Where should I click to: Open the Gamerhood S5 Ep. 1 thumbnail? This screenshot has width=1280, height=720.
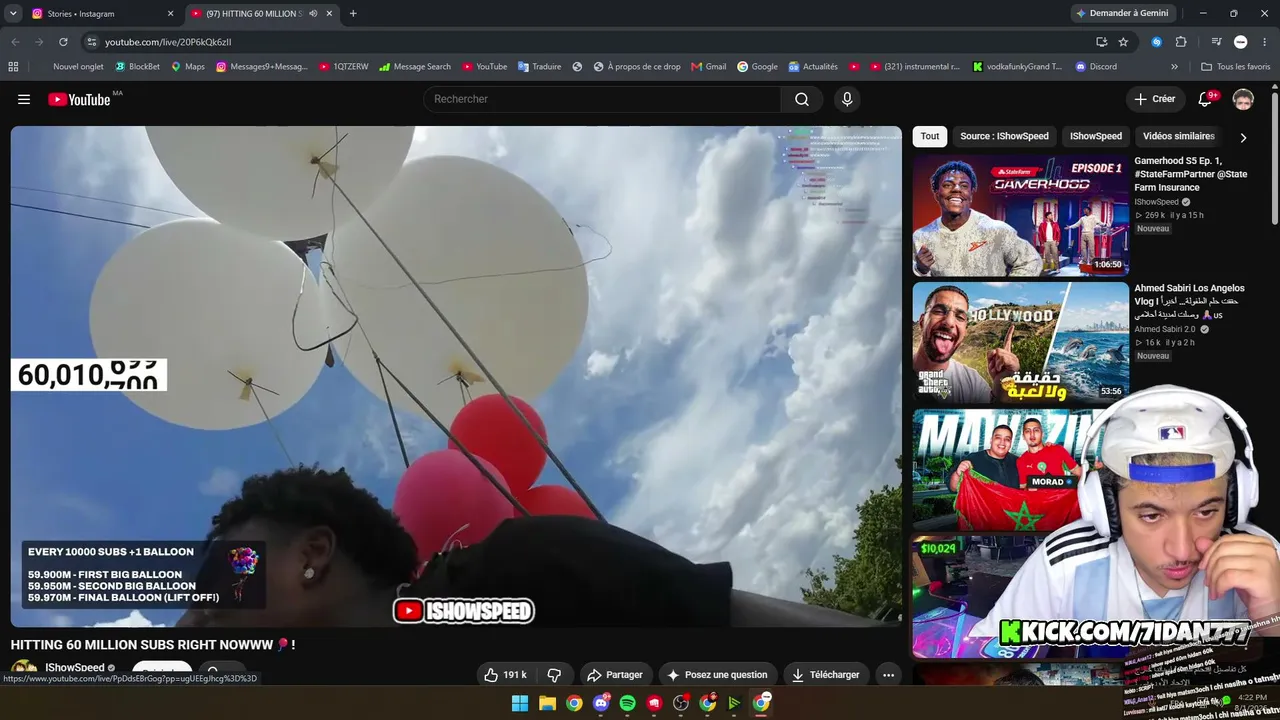tap(1020, 215)
